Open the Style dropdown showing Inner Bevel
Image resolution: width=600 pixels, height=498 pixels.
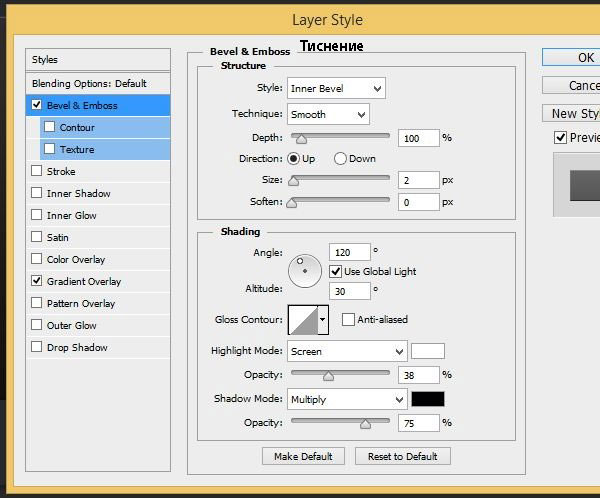pos(336,89)
